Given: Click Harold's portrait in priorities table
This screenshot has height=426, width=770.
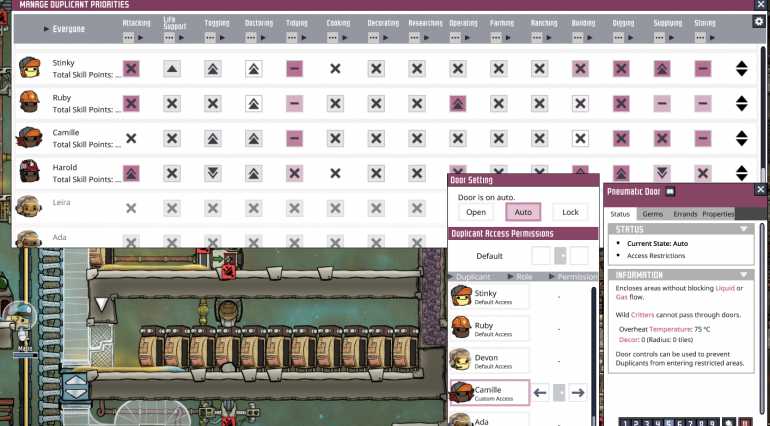Looking at the screenshot, I should click(x=29, y=172).
